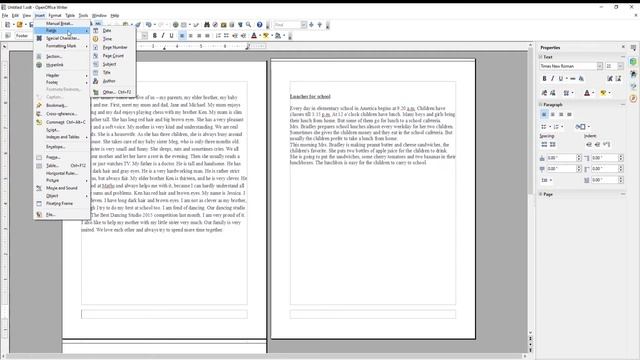Open Special Character from Insert menu
640x360 pixels.
coord(62,38)
